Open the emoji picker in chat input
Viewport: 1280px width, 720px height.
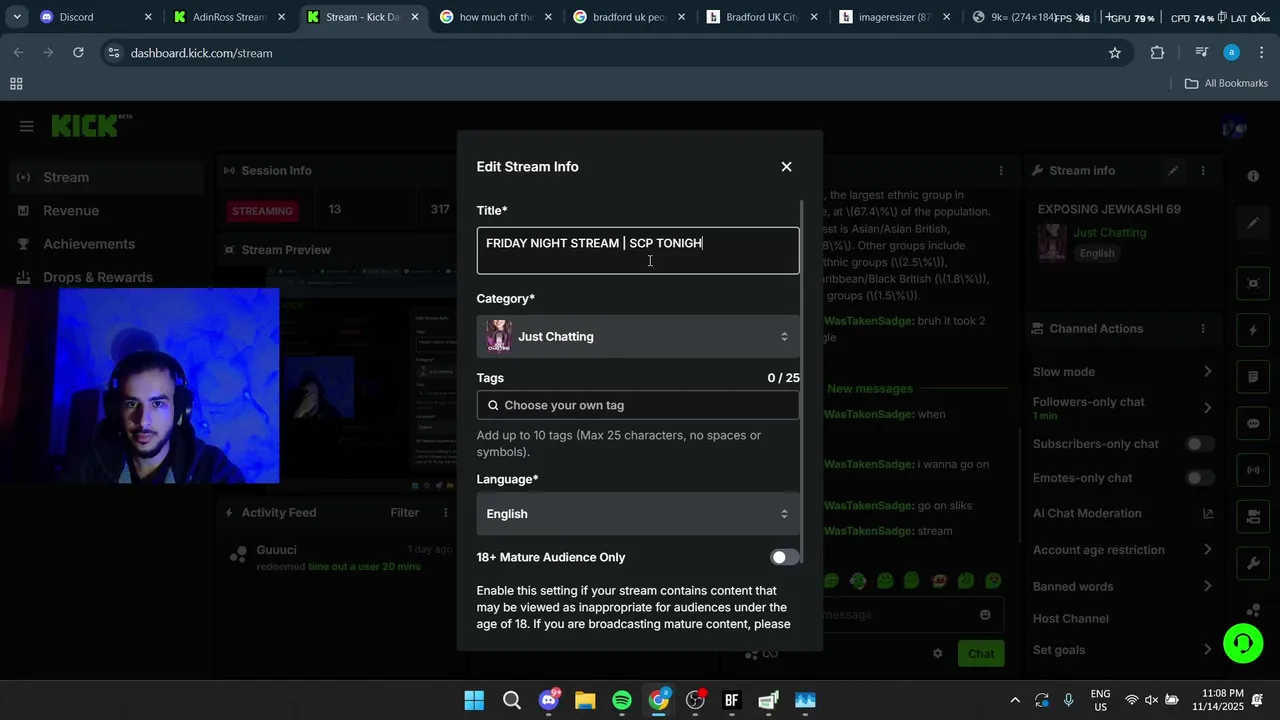point(985,615)
